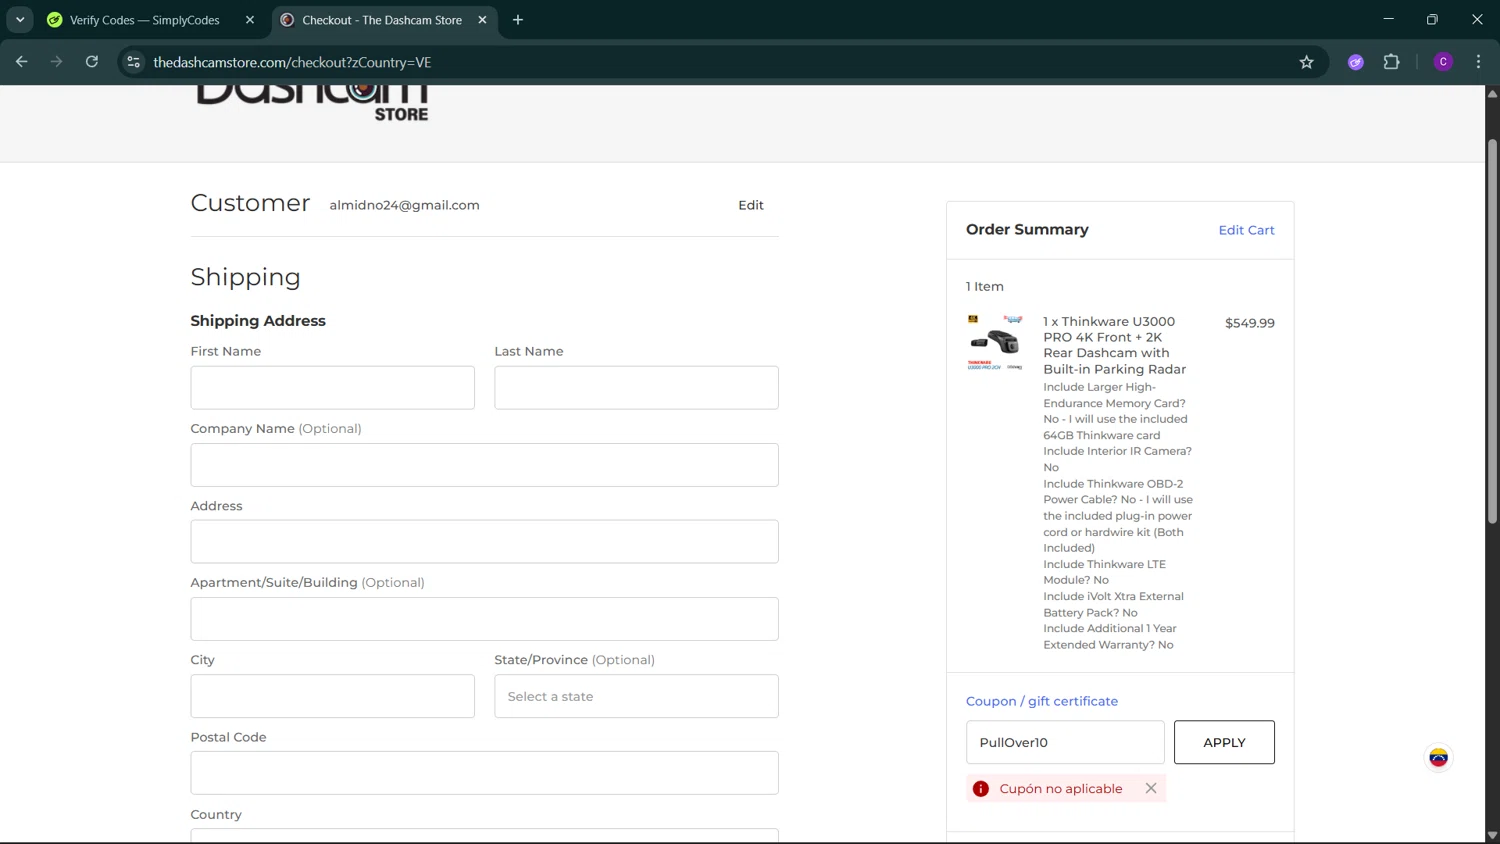Viewport: 1500px width, 844px height.
Task: Edit the customer email
Action: click(x=751, y=205)
